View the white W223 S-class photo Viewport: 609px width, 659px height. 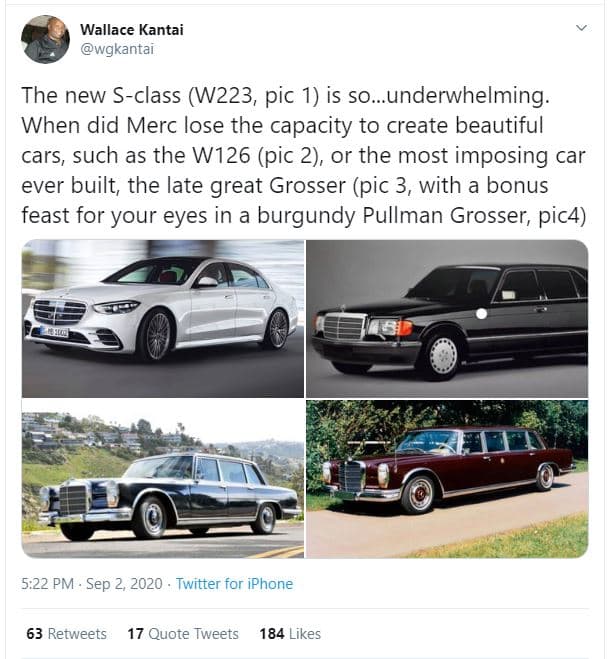point(163,319)
